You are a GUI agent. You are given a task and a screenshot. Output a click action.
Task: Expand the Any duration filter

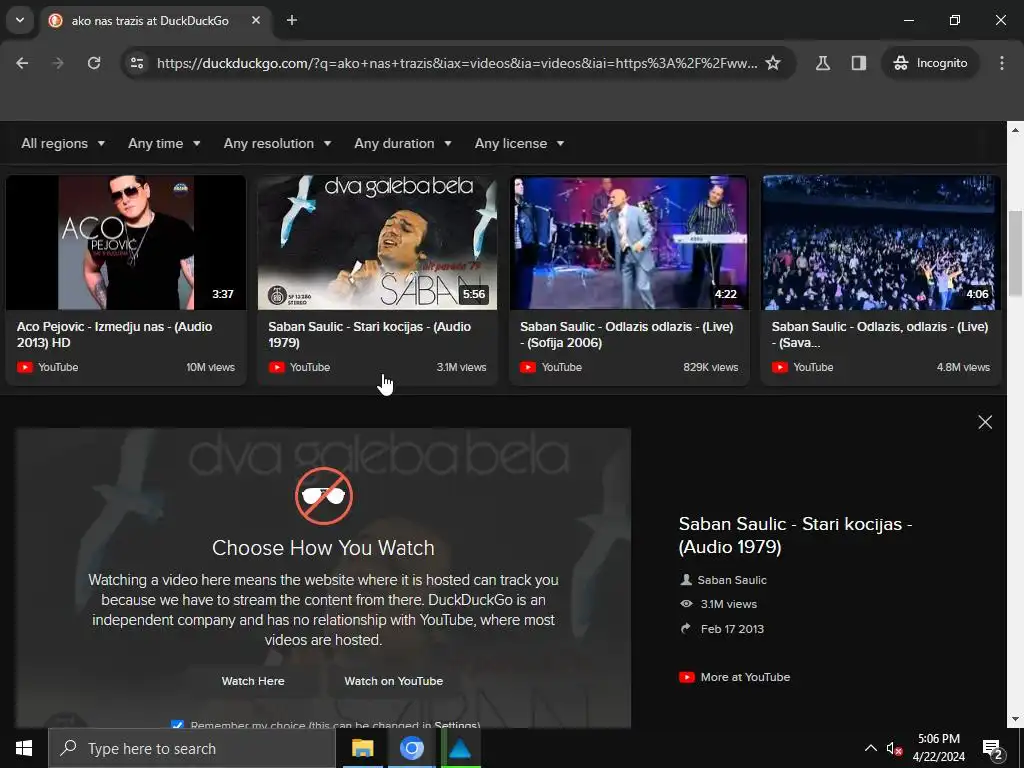[403, 143]
